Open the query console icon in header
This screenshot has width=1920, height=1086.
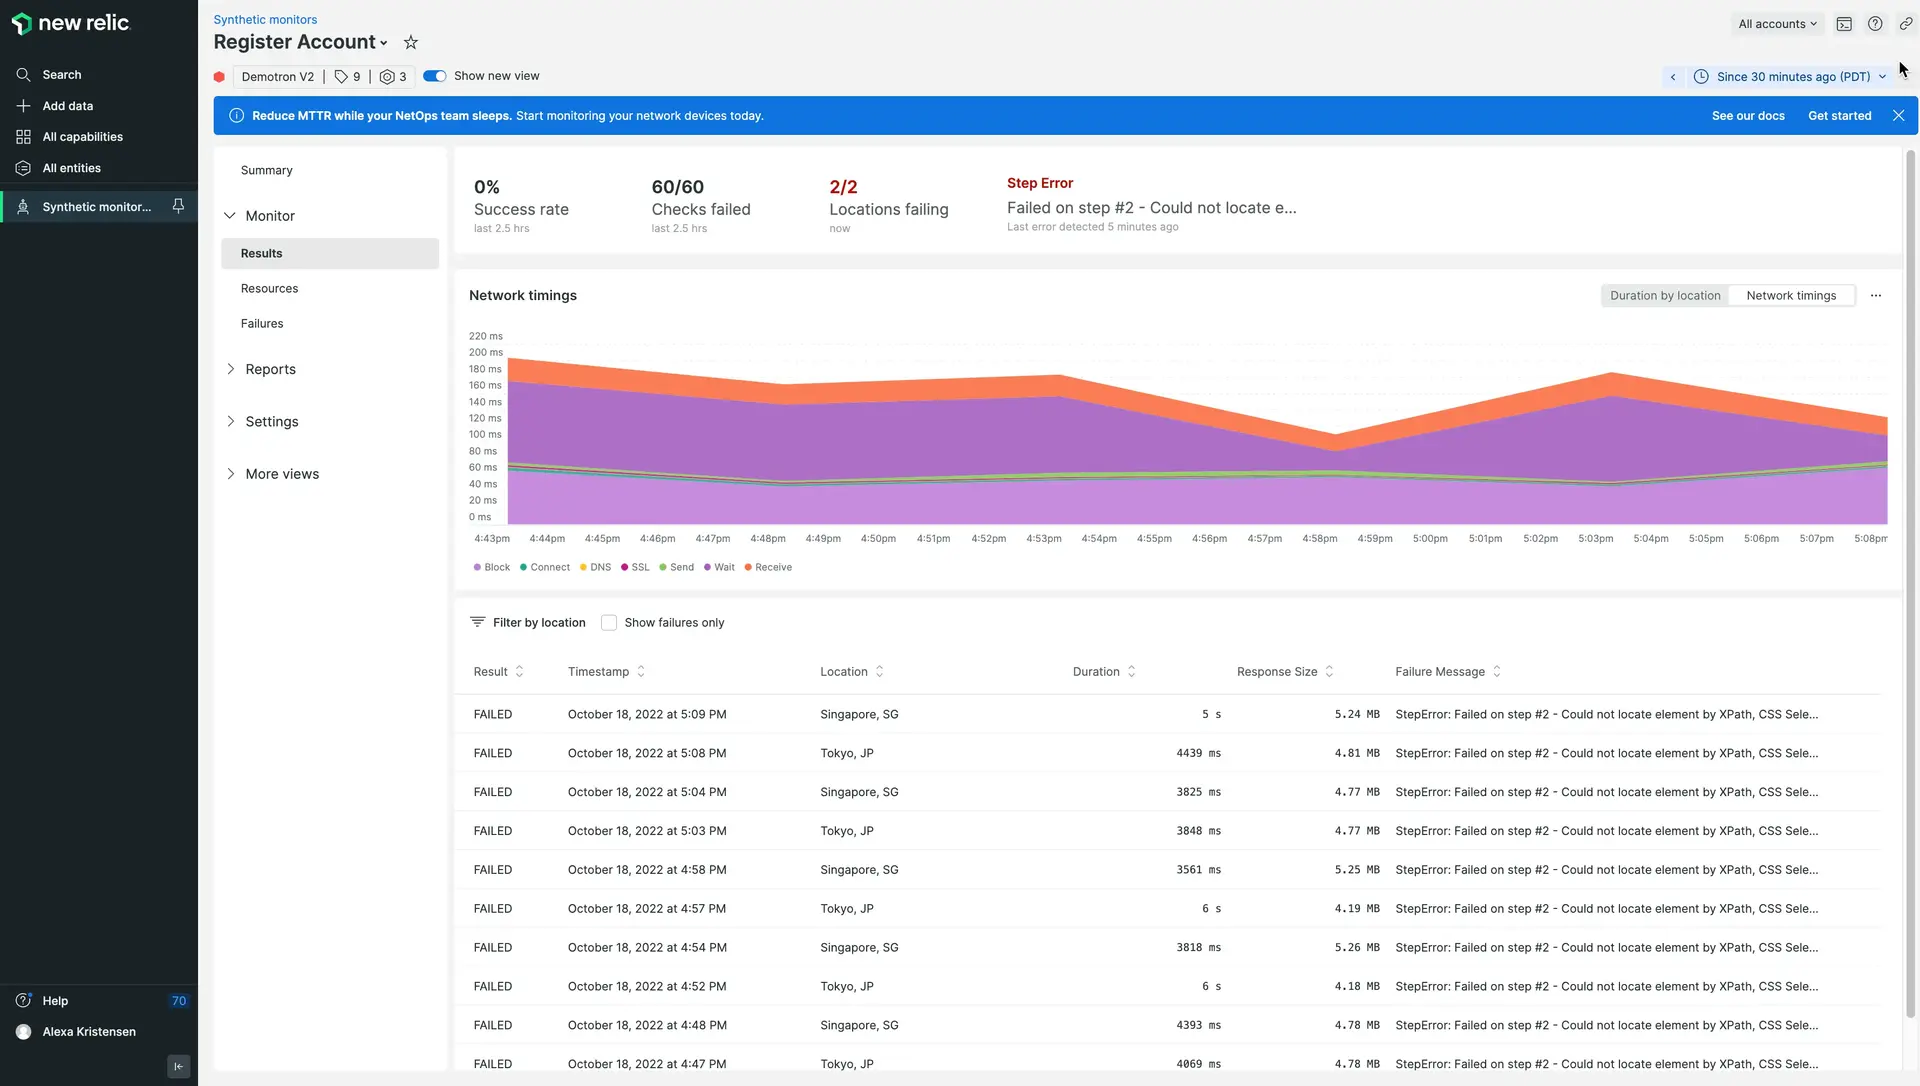click(x=1844, y=24)
